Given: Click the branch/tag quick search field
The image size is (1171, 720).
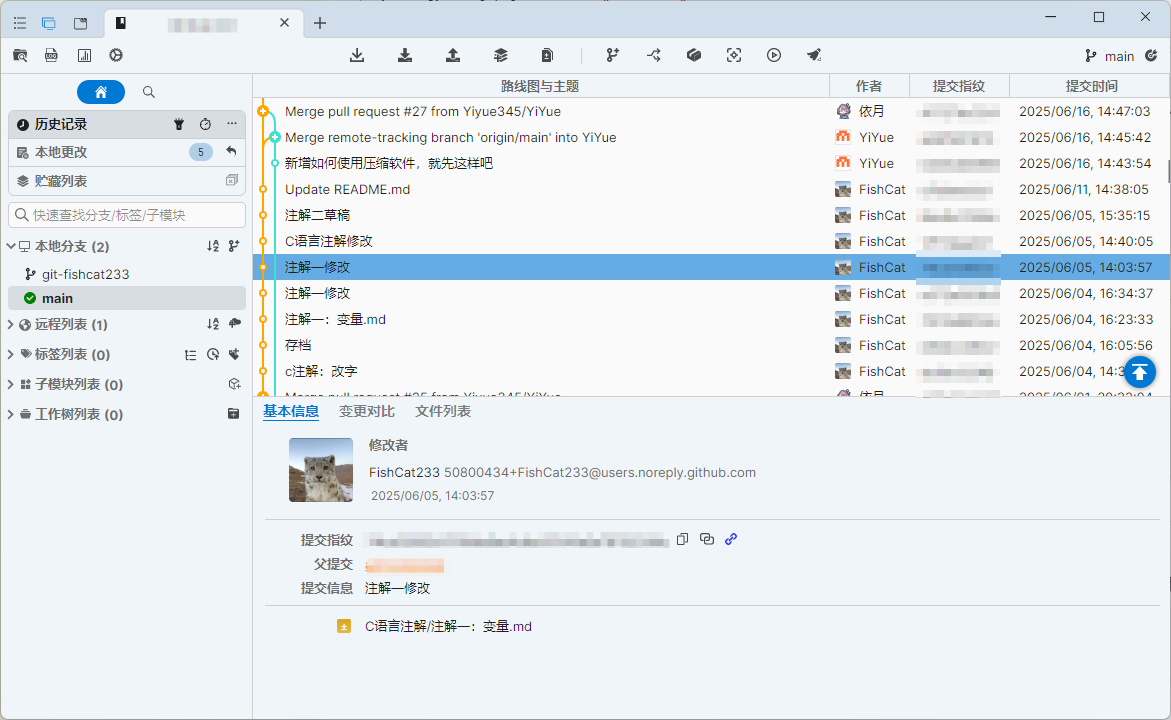Looking at the screenshot, I should click(127, 215).
